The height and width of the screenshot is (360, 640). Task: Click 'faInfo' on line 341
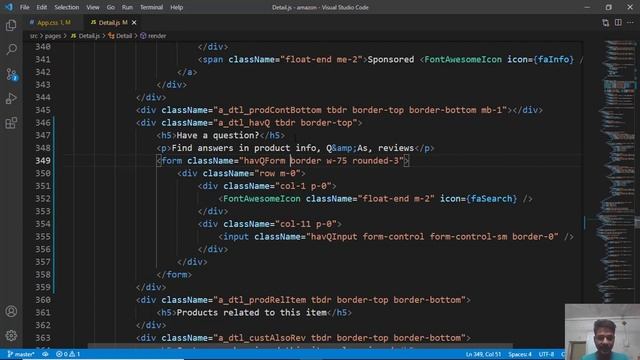click(x=553, y=60)
